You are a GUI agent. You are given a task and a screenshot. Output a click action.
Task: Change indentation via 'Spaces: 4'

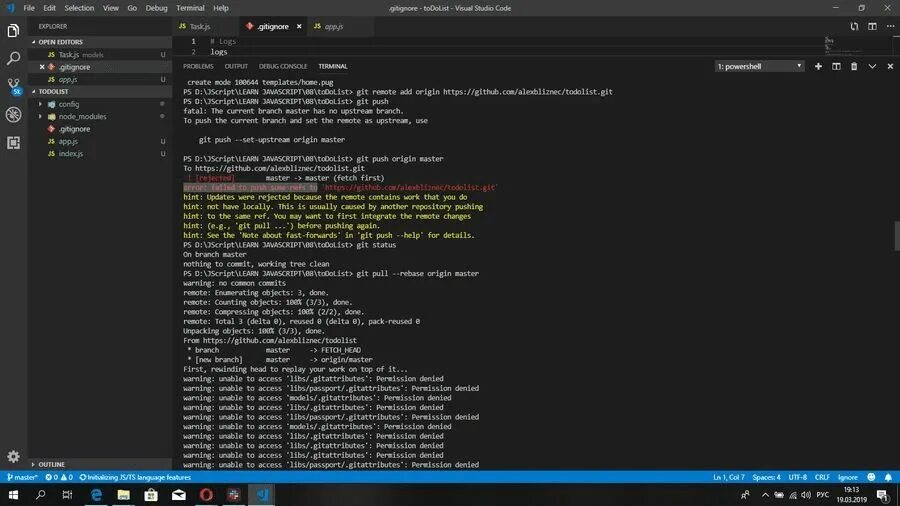766,477
